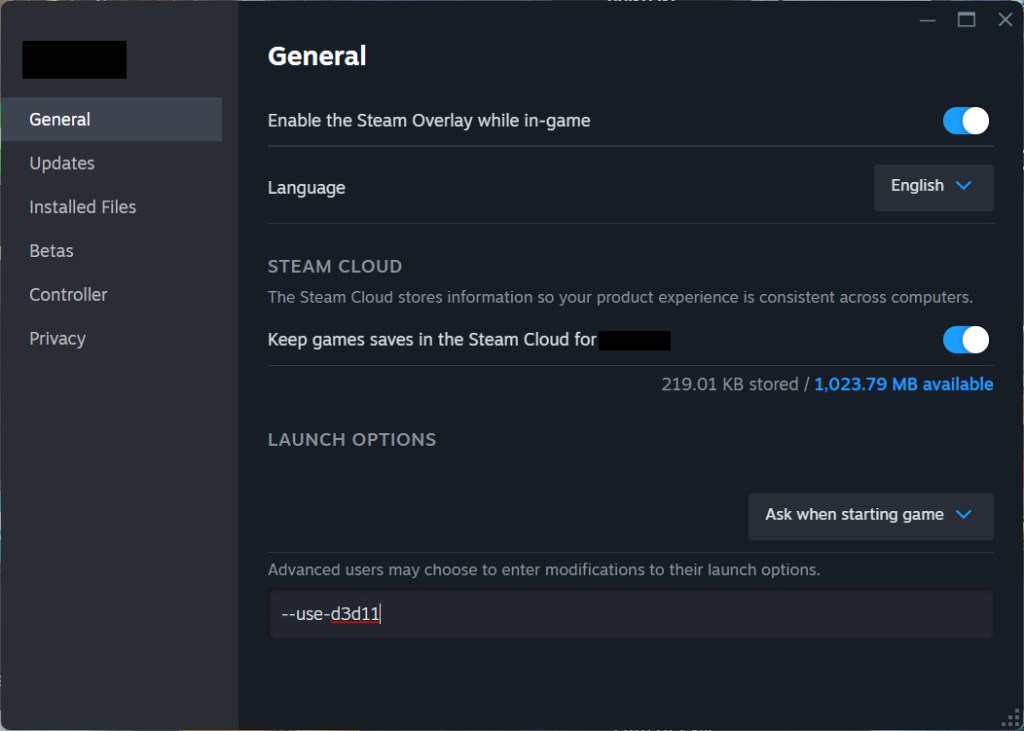The image size is (1024, 731).
Task: Click the minimize window icon
Action: click(x=927, y=20)
